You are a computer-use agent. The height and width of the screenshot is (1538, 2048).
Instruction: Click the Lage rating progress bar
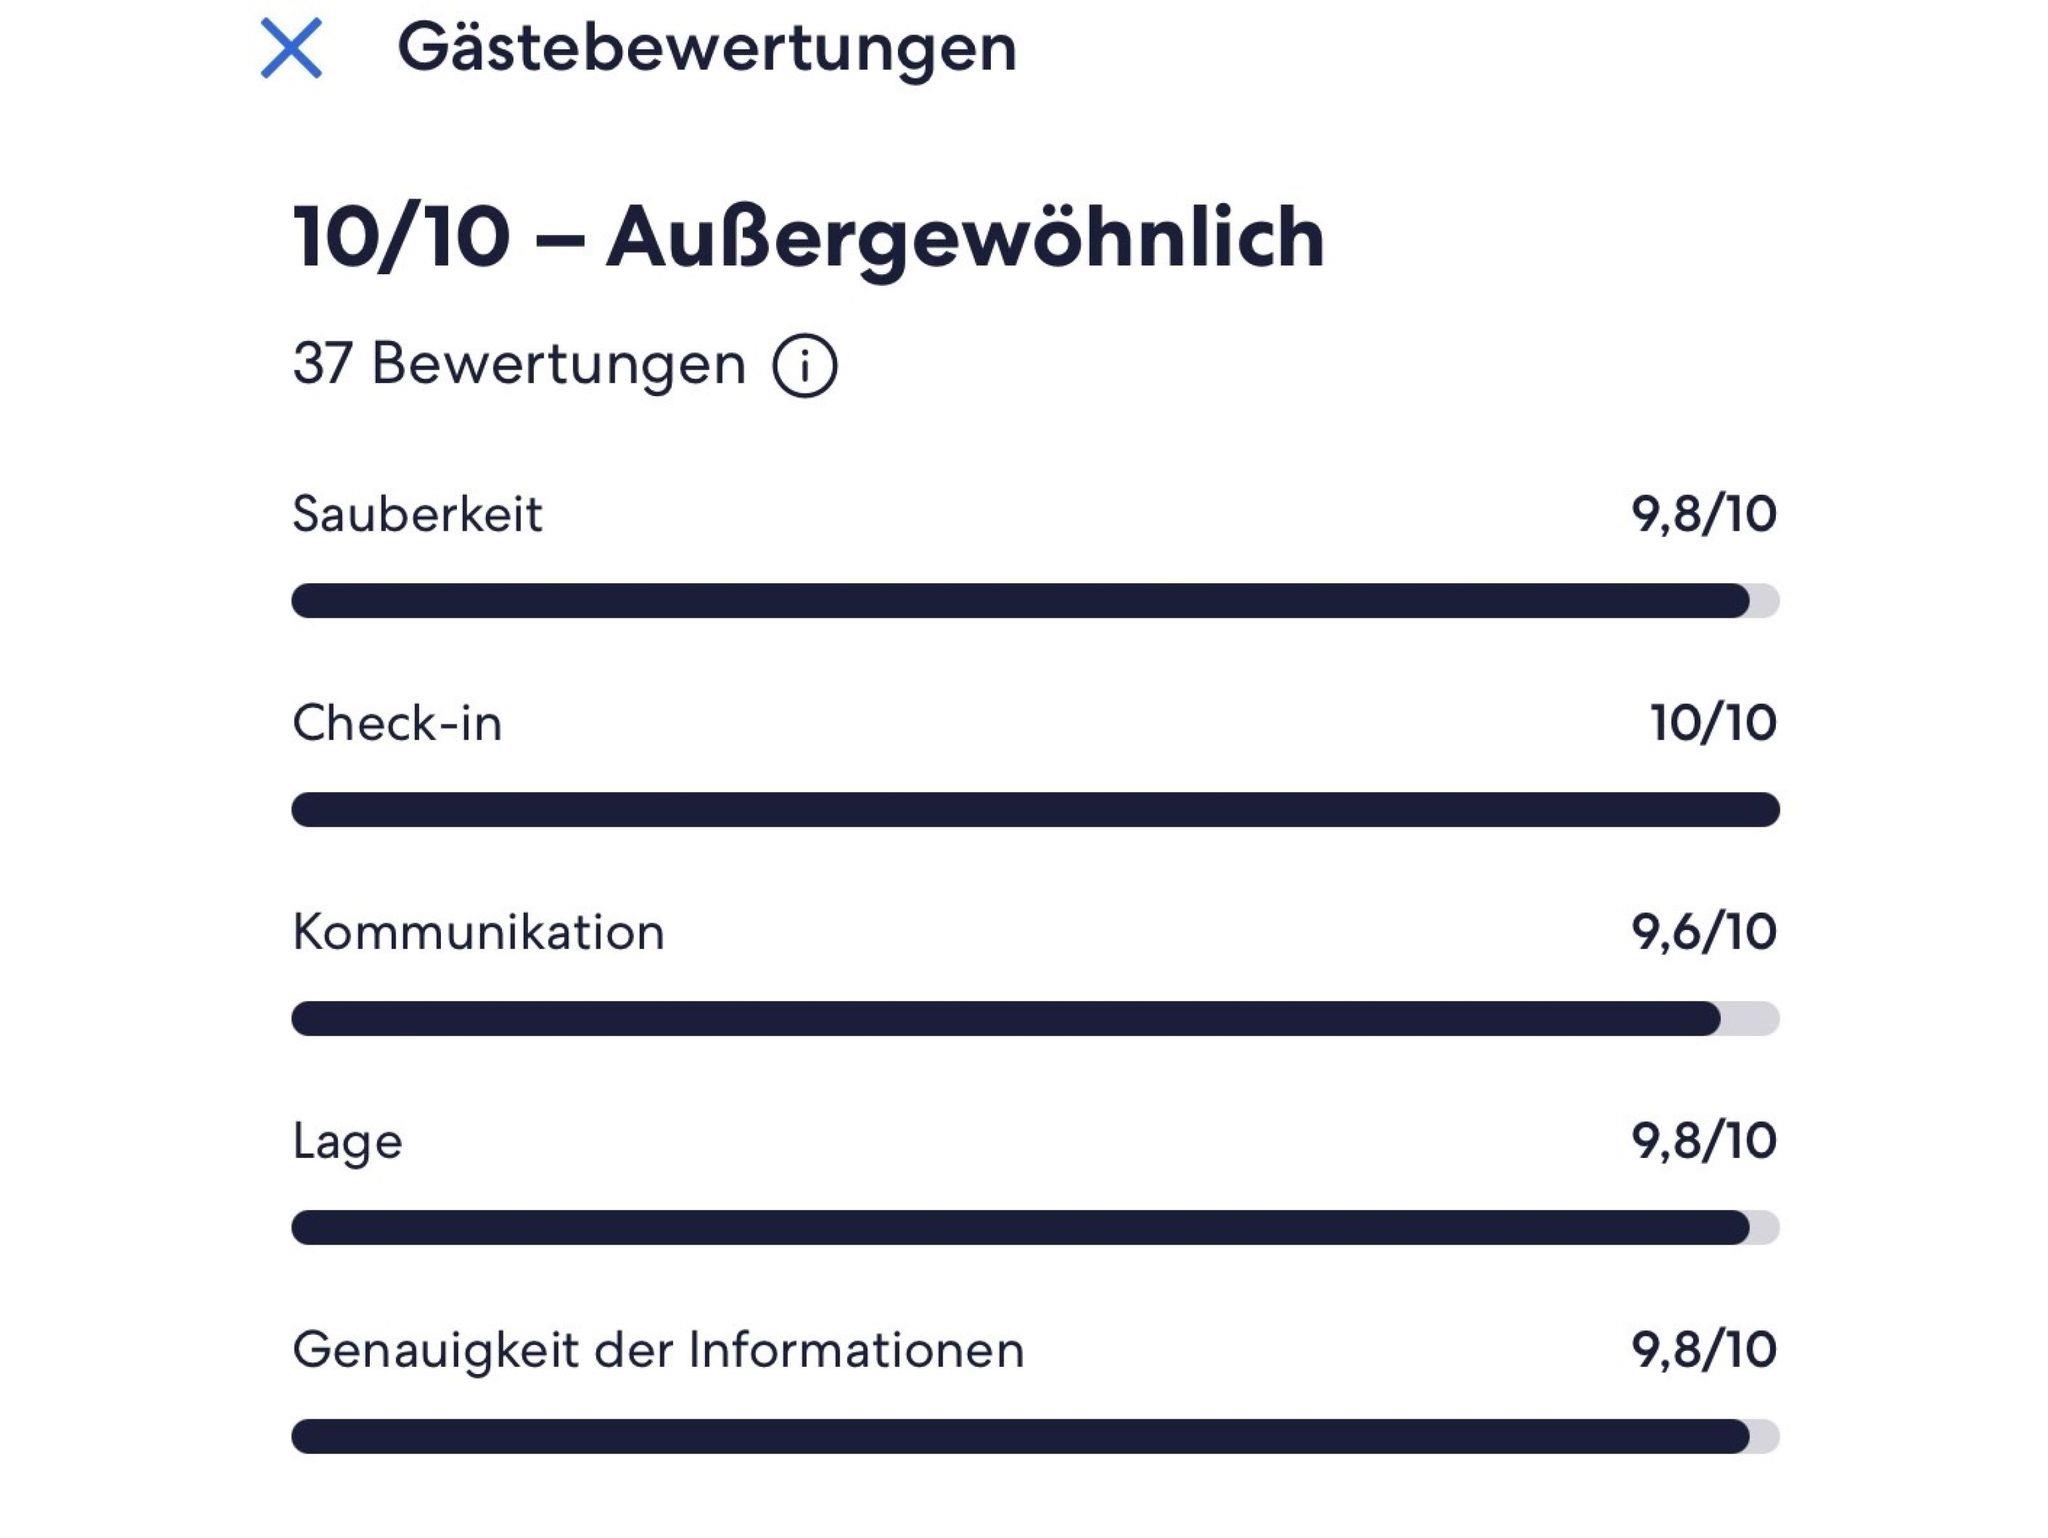(x=1034, y=1228)
